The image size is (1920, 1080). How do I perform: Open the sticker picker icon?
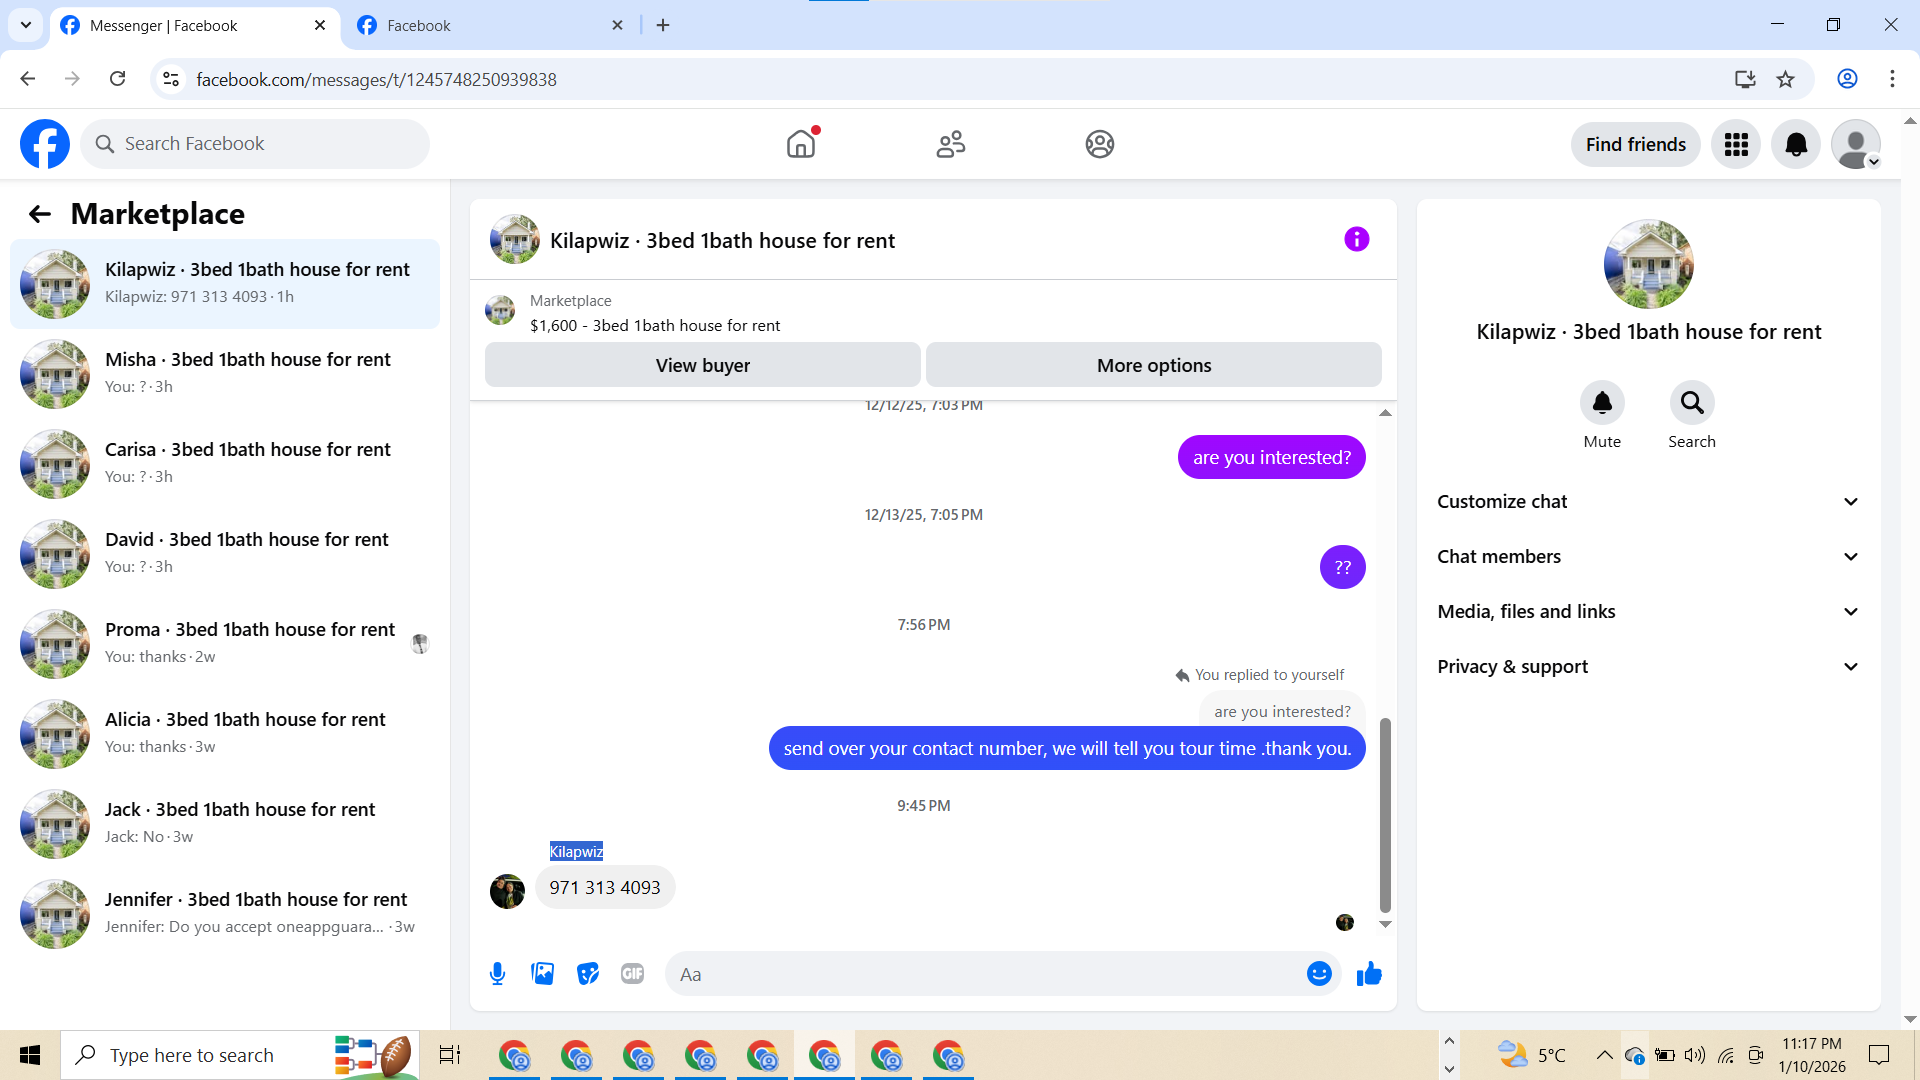tap(588, 974)
